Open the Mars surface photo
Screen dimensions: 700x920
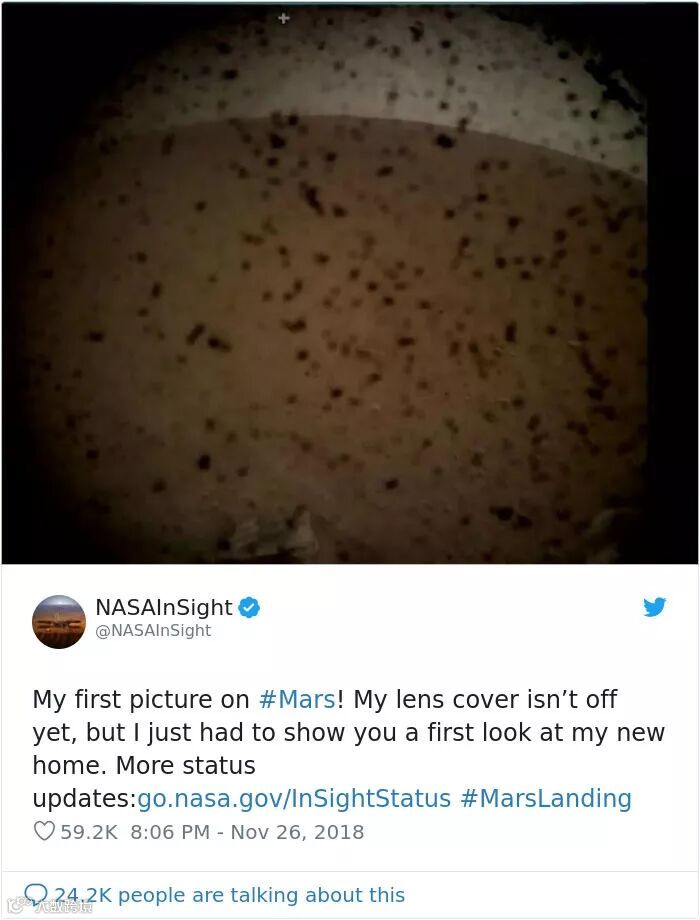pos(350,283)
